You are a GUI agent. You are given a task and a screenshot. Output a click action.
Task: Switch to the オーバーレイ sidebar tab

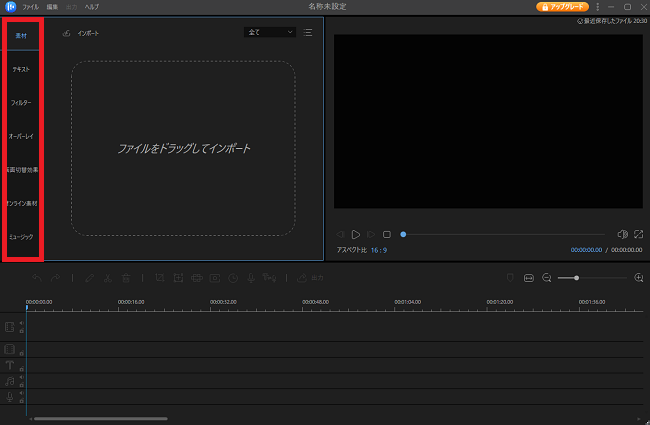[21, 136]
